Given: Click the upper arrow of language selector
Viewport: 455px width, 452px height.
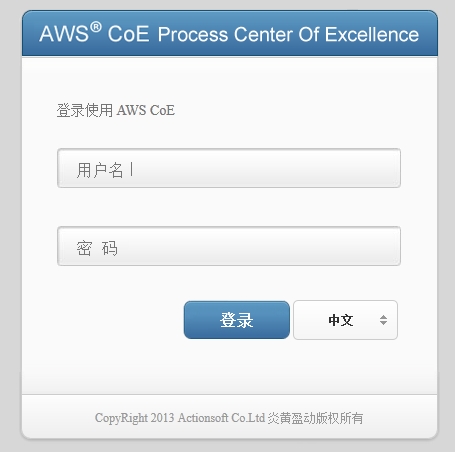Looking at the screenshot, I should point(383,317).
